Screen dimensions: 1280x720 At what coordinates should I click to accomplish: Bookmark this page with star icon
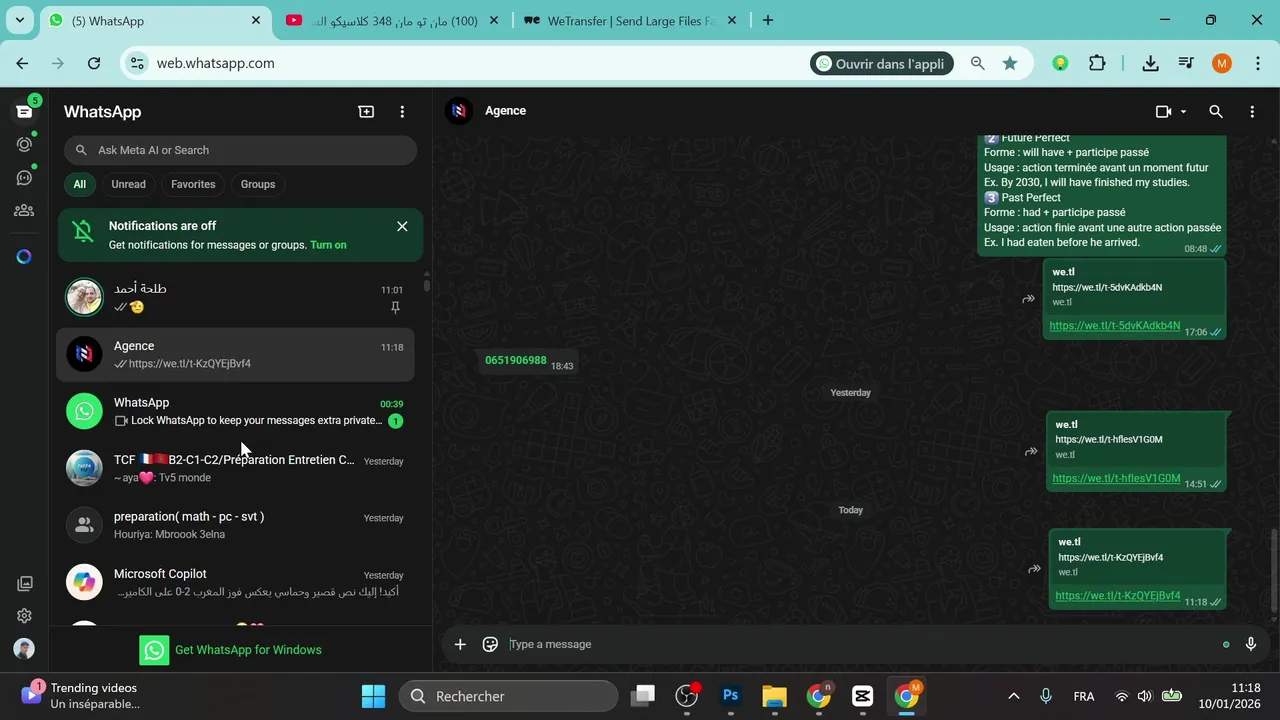[1010, 63]
